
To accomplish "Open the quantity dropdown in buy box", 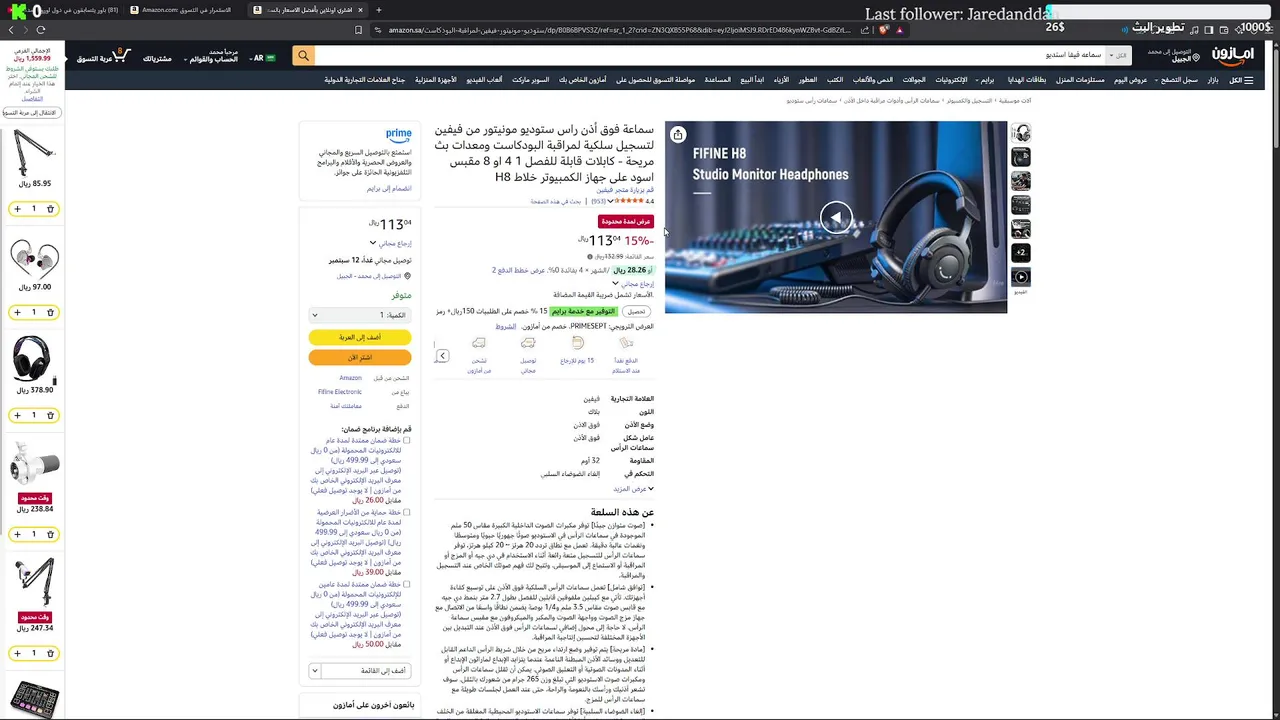I will [360, 314].
